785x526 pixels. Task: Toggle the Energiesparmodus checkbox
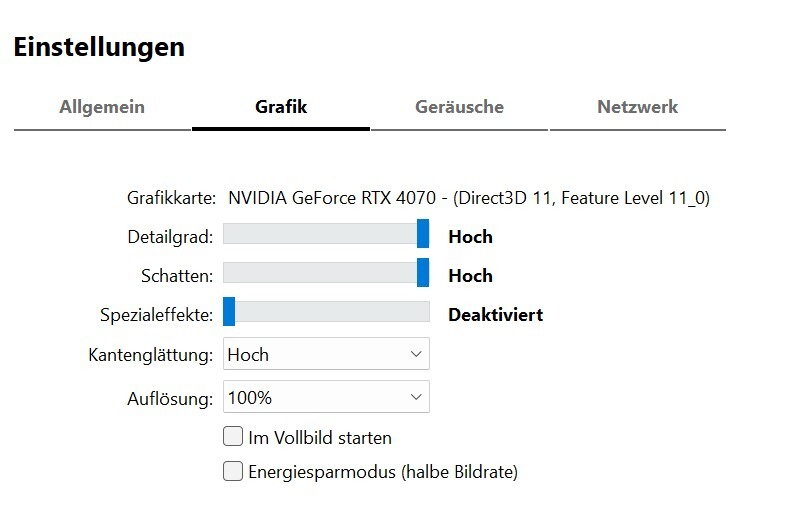(x=233, y=471)
